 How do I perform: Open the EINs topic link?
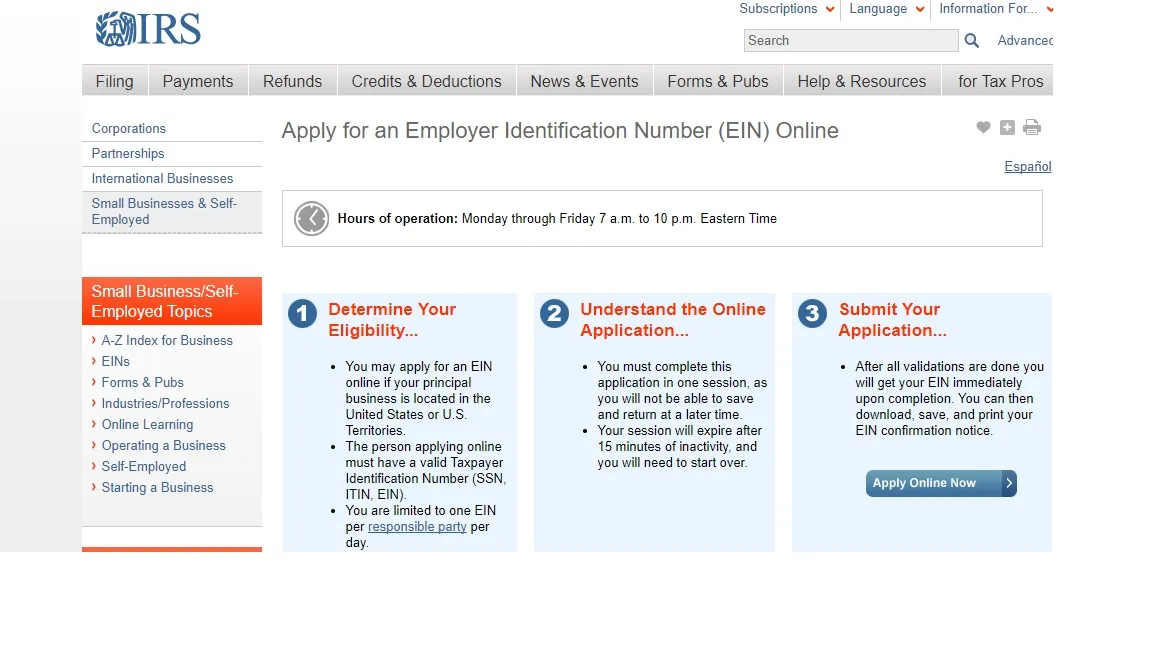pyautogui.click(x=115, y=361)
